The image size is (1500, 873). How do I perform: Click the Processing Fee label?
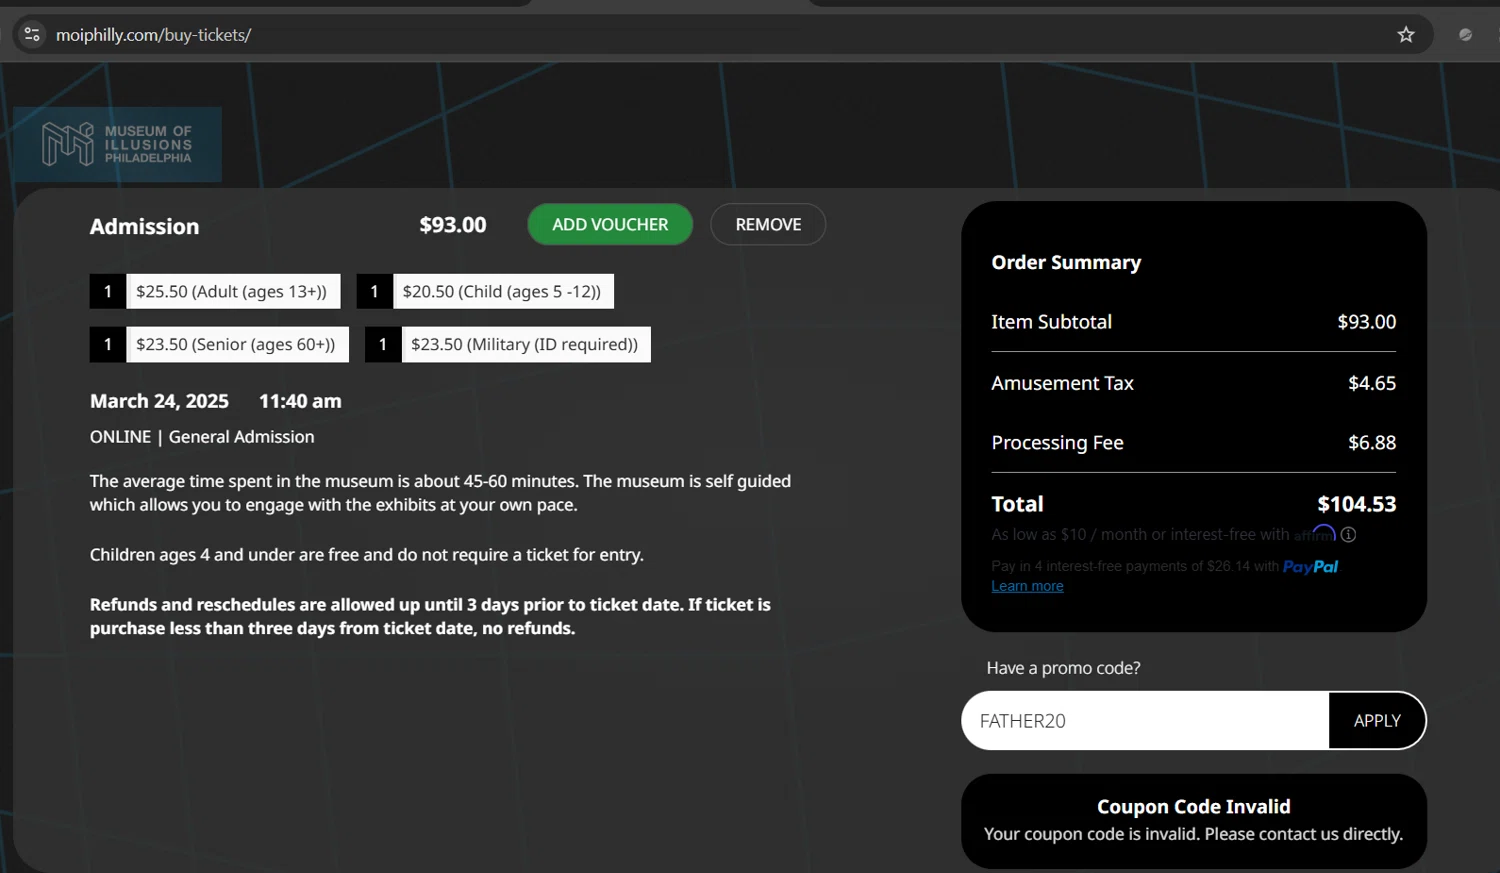coord(1057,443)
